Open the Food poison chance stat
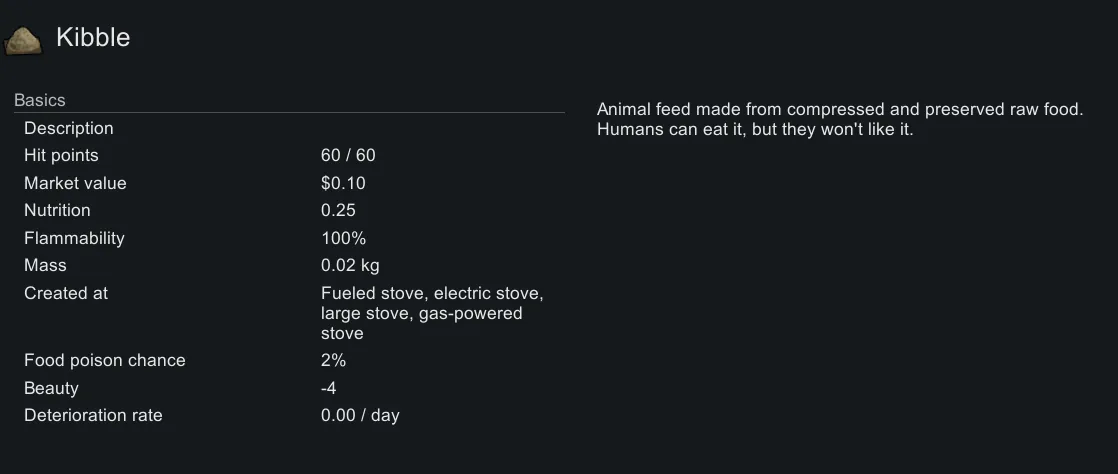 pyautogui.click(x=105, y=360)
